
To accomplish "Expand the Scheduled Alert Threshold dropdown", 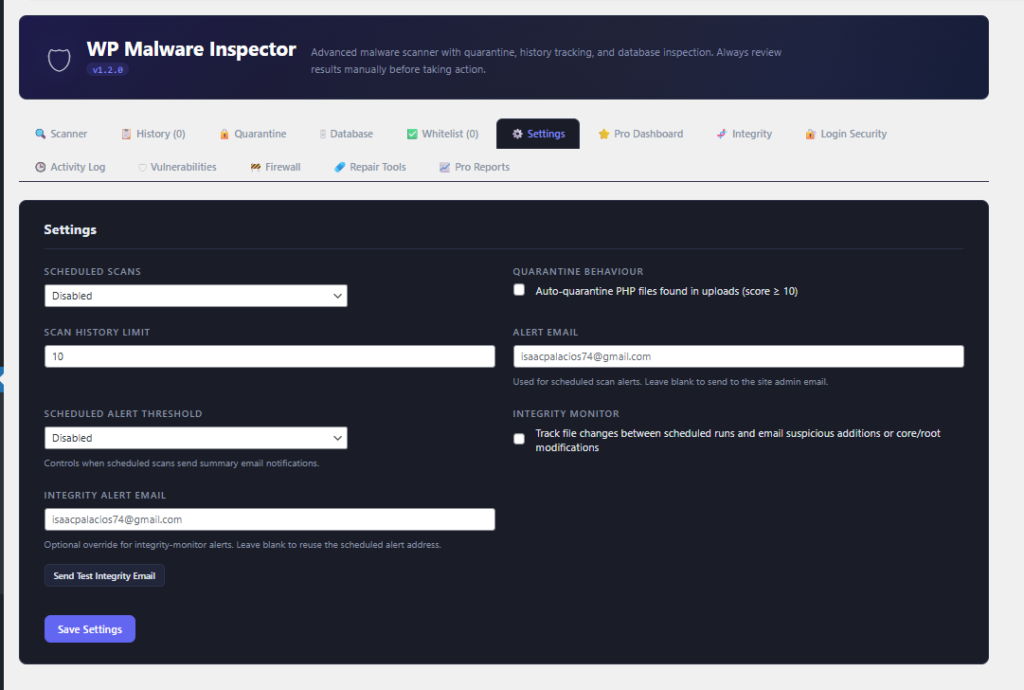I will coord(195,437).
